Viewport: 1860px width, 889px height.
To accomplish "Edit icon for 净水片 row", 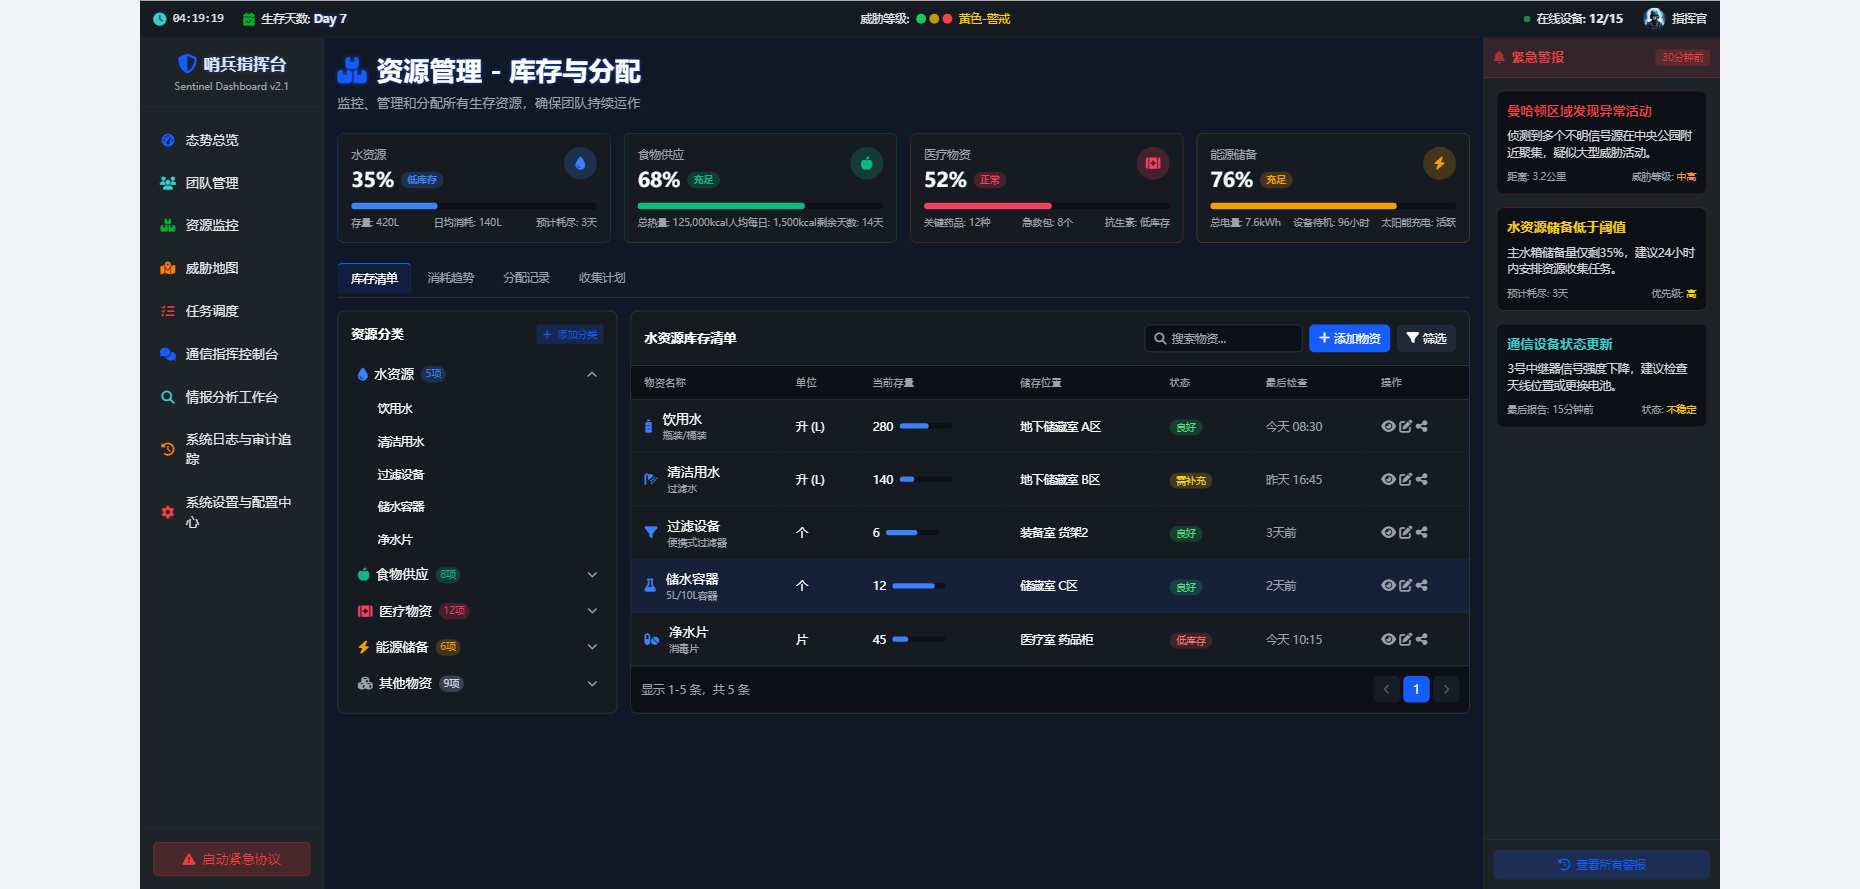I will pyautogui.click(x=1405, y=639).
